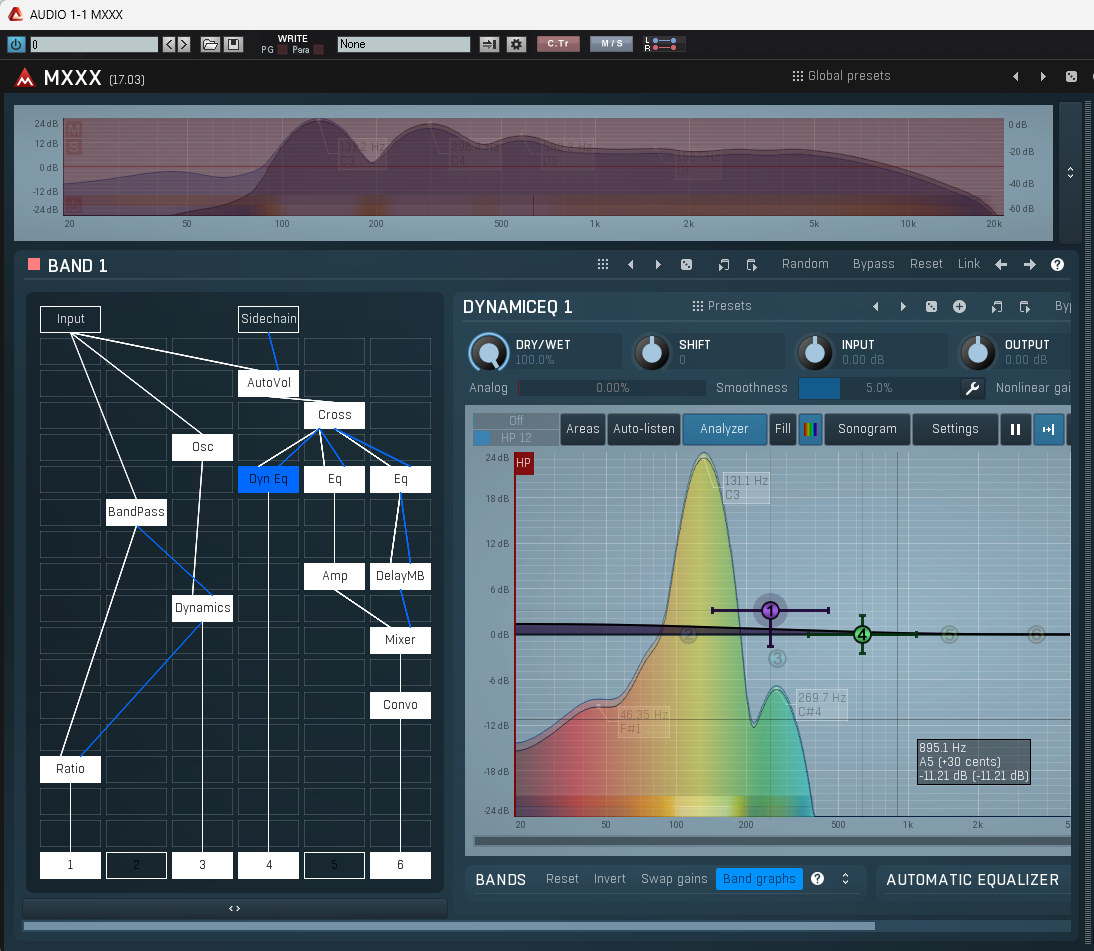
Task: Click Band 1 randomize dice icon
Action: 687,264
